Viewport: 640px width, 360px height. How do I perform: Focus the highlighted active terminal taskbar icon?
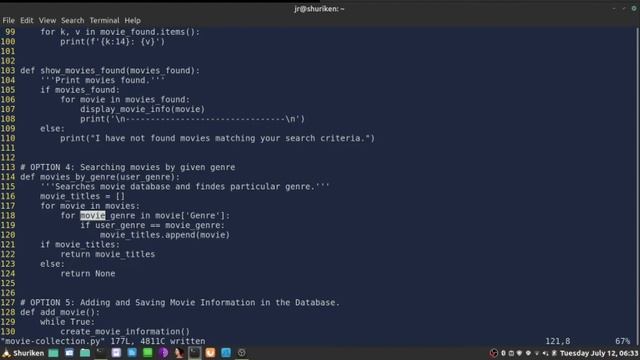(x=195, y=353)
